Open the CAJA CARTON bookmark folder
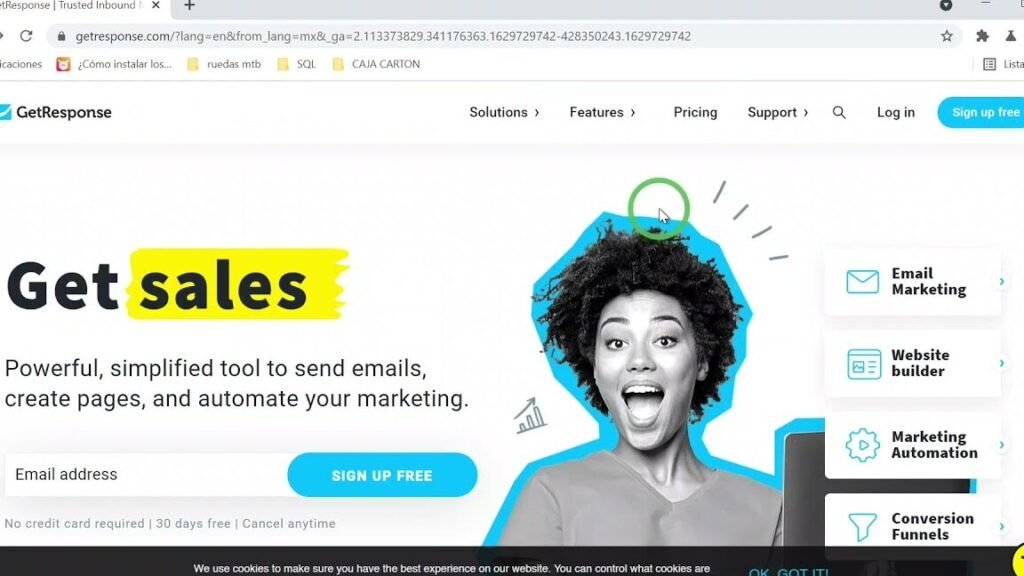The height and width of the screenshot is (576, 1024). (376, 64)
